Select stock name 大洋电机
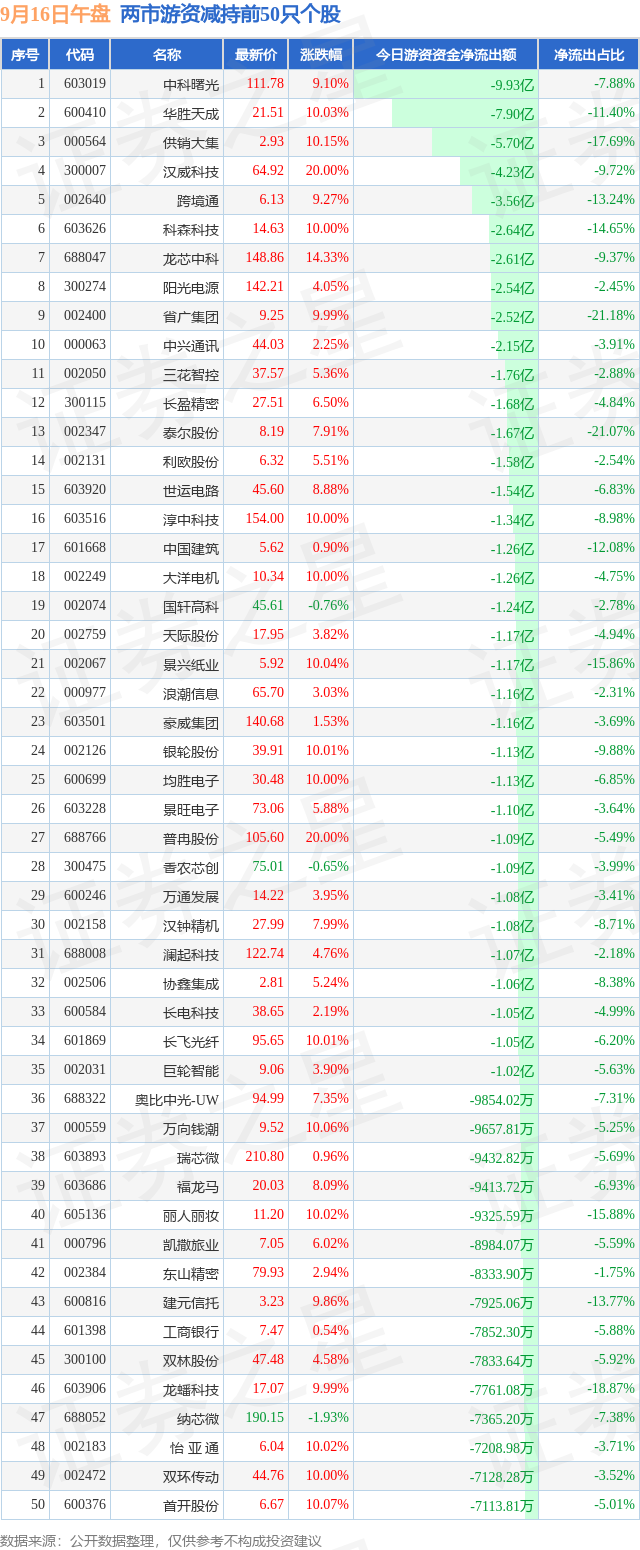 (190, 577)
